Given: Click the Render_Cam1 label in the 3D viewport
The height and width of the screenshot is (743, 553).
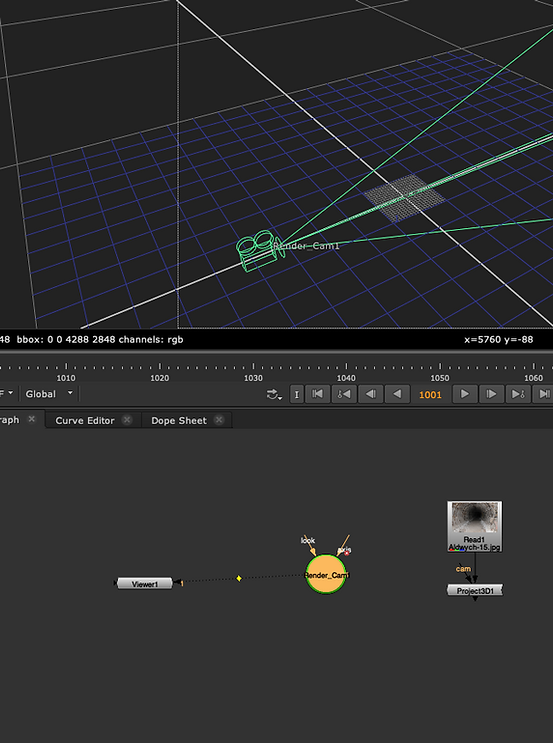Looking at the screenshot, I should click(x=307, y=246).
